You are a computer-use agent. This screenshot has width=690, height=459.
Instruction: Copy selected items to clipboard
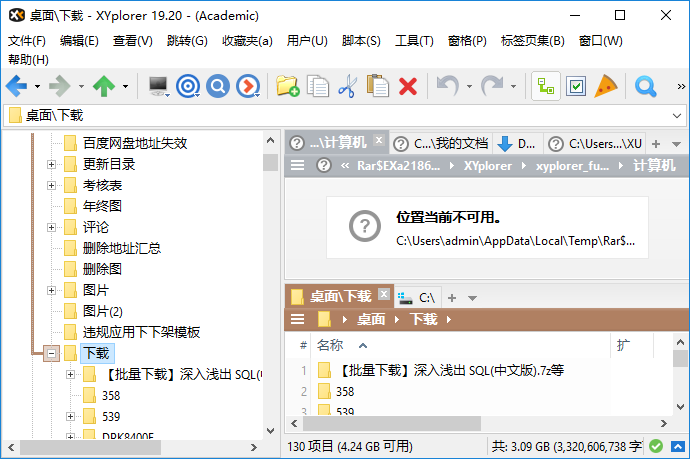tap(318, 86)
